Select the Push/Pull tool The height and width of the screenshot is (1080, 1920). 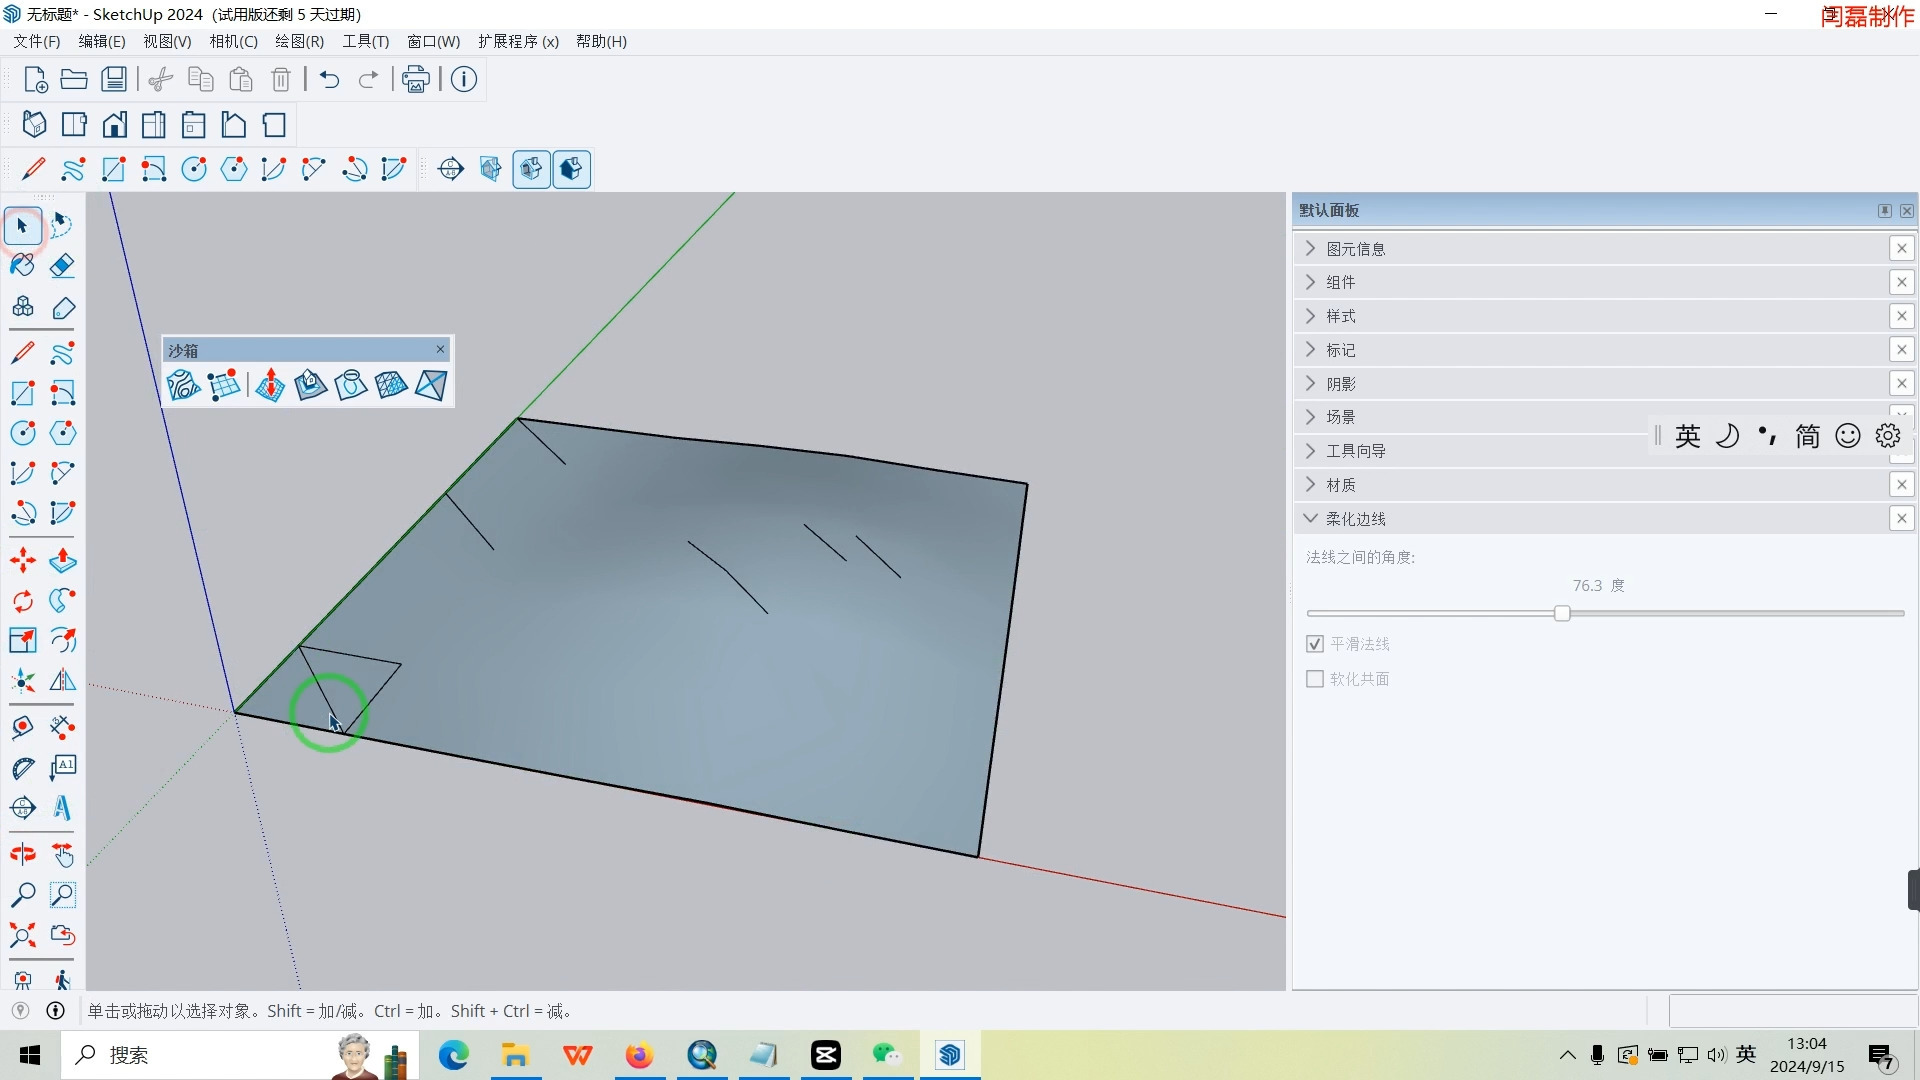(x=62, y=560)
